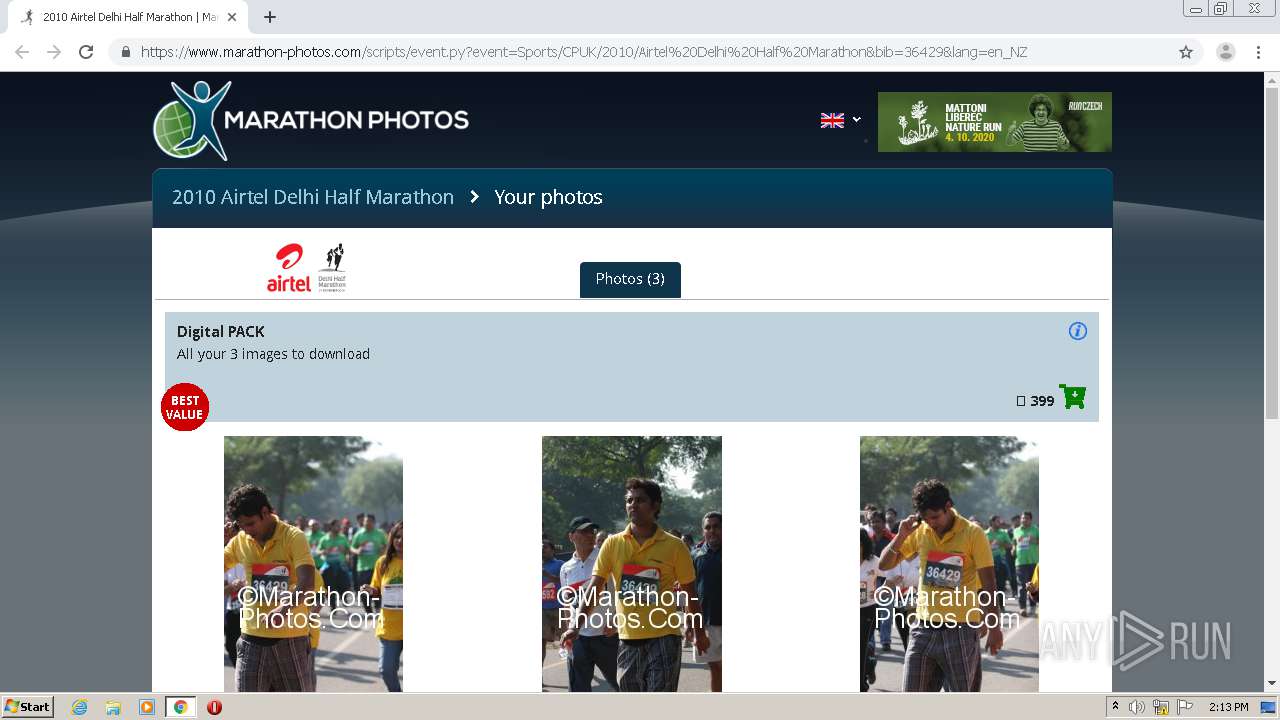Show Digital PACK info icon
The height and width of the screenshot is (720, 1280).
[1077, 331]
